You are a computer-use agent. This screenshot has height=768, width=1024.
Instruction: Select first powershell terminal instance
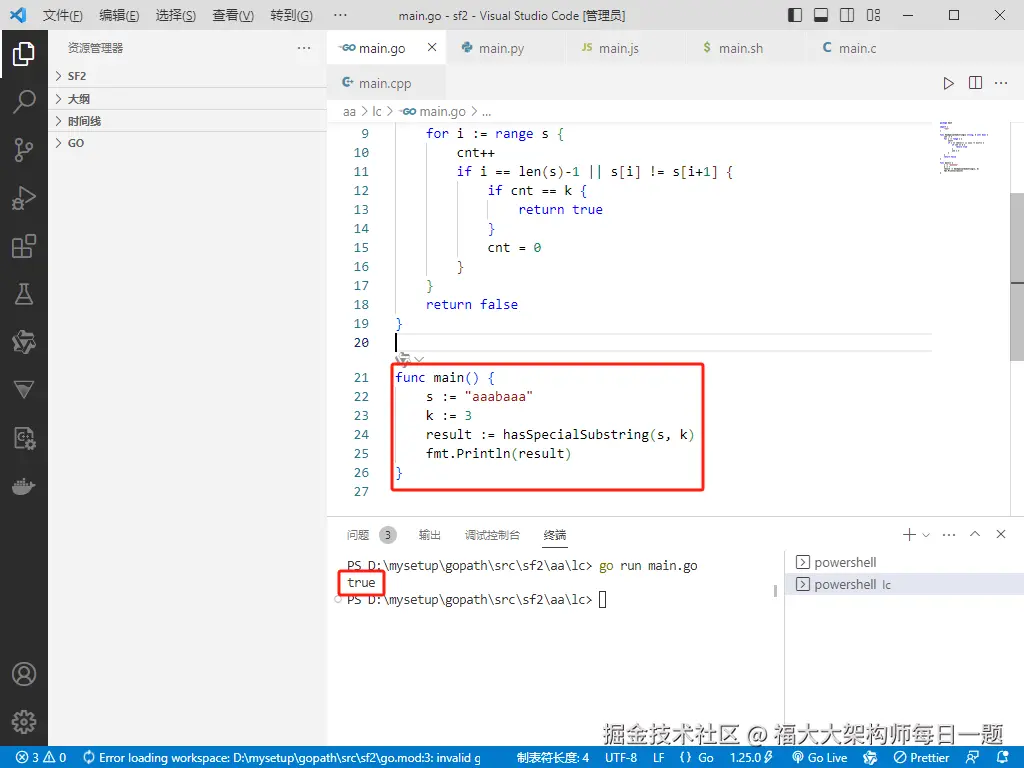(x=904, y=562)
